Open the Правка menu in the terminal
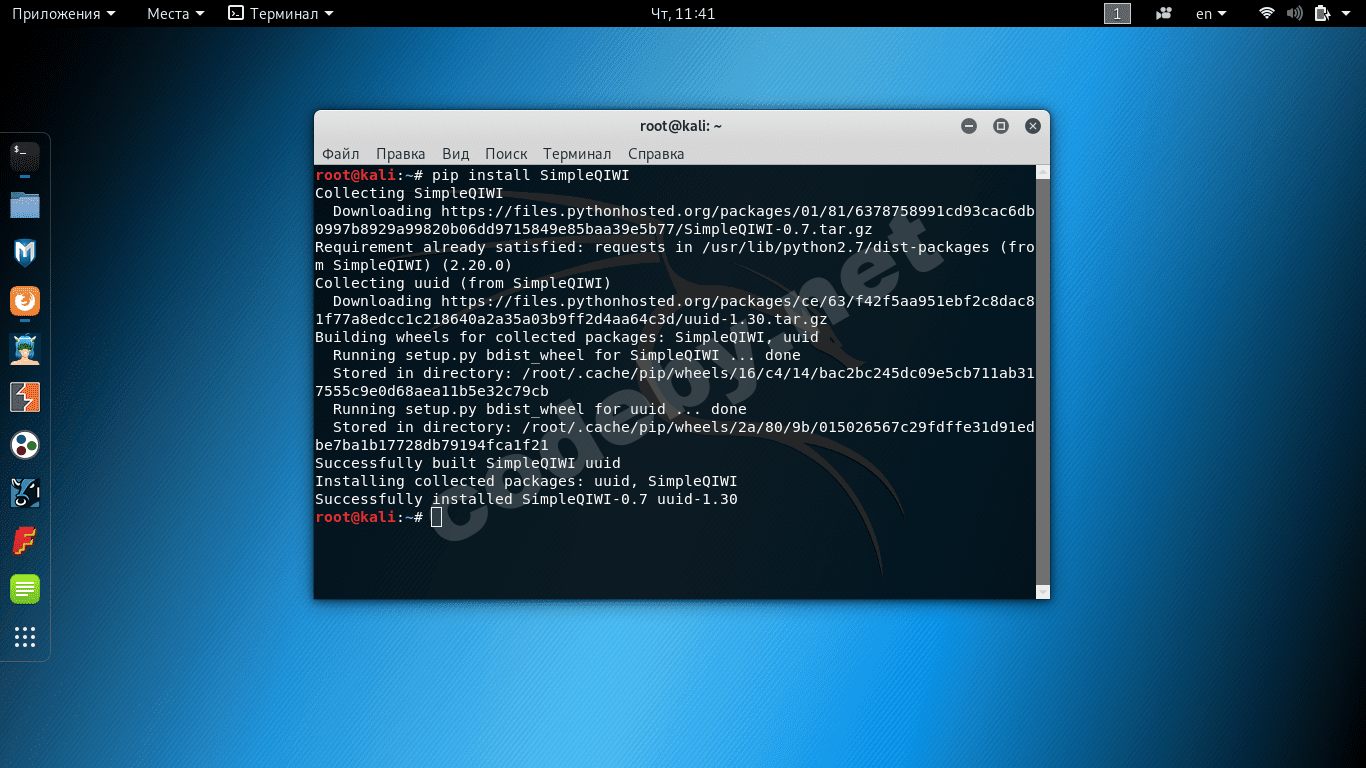Screen dimensions: 1366x768 tap(401, 154)
